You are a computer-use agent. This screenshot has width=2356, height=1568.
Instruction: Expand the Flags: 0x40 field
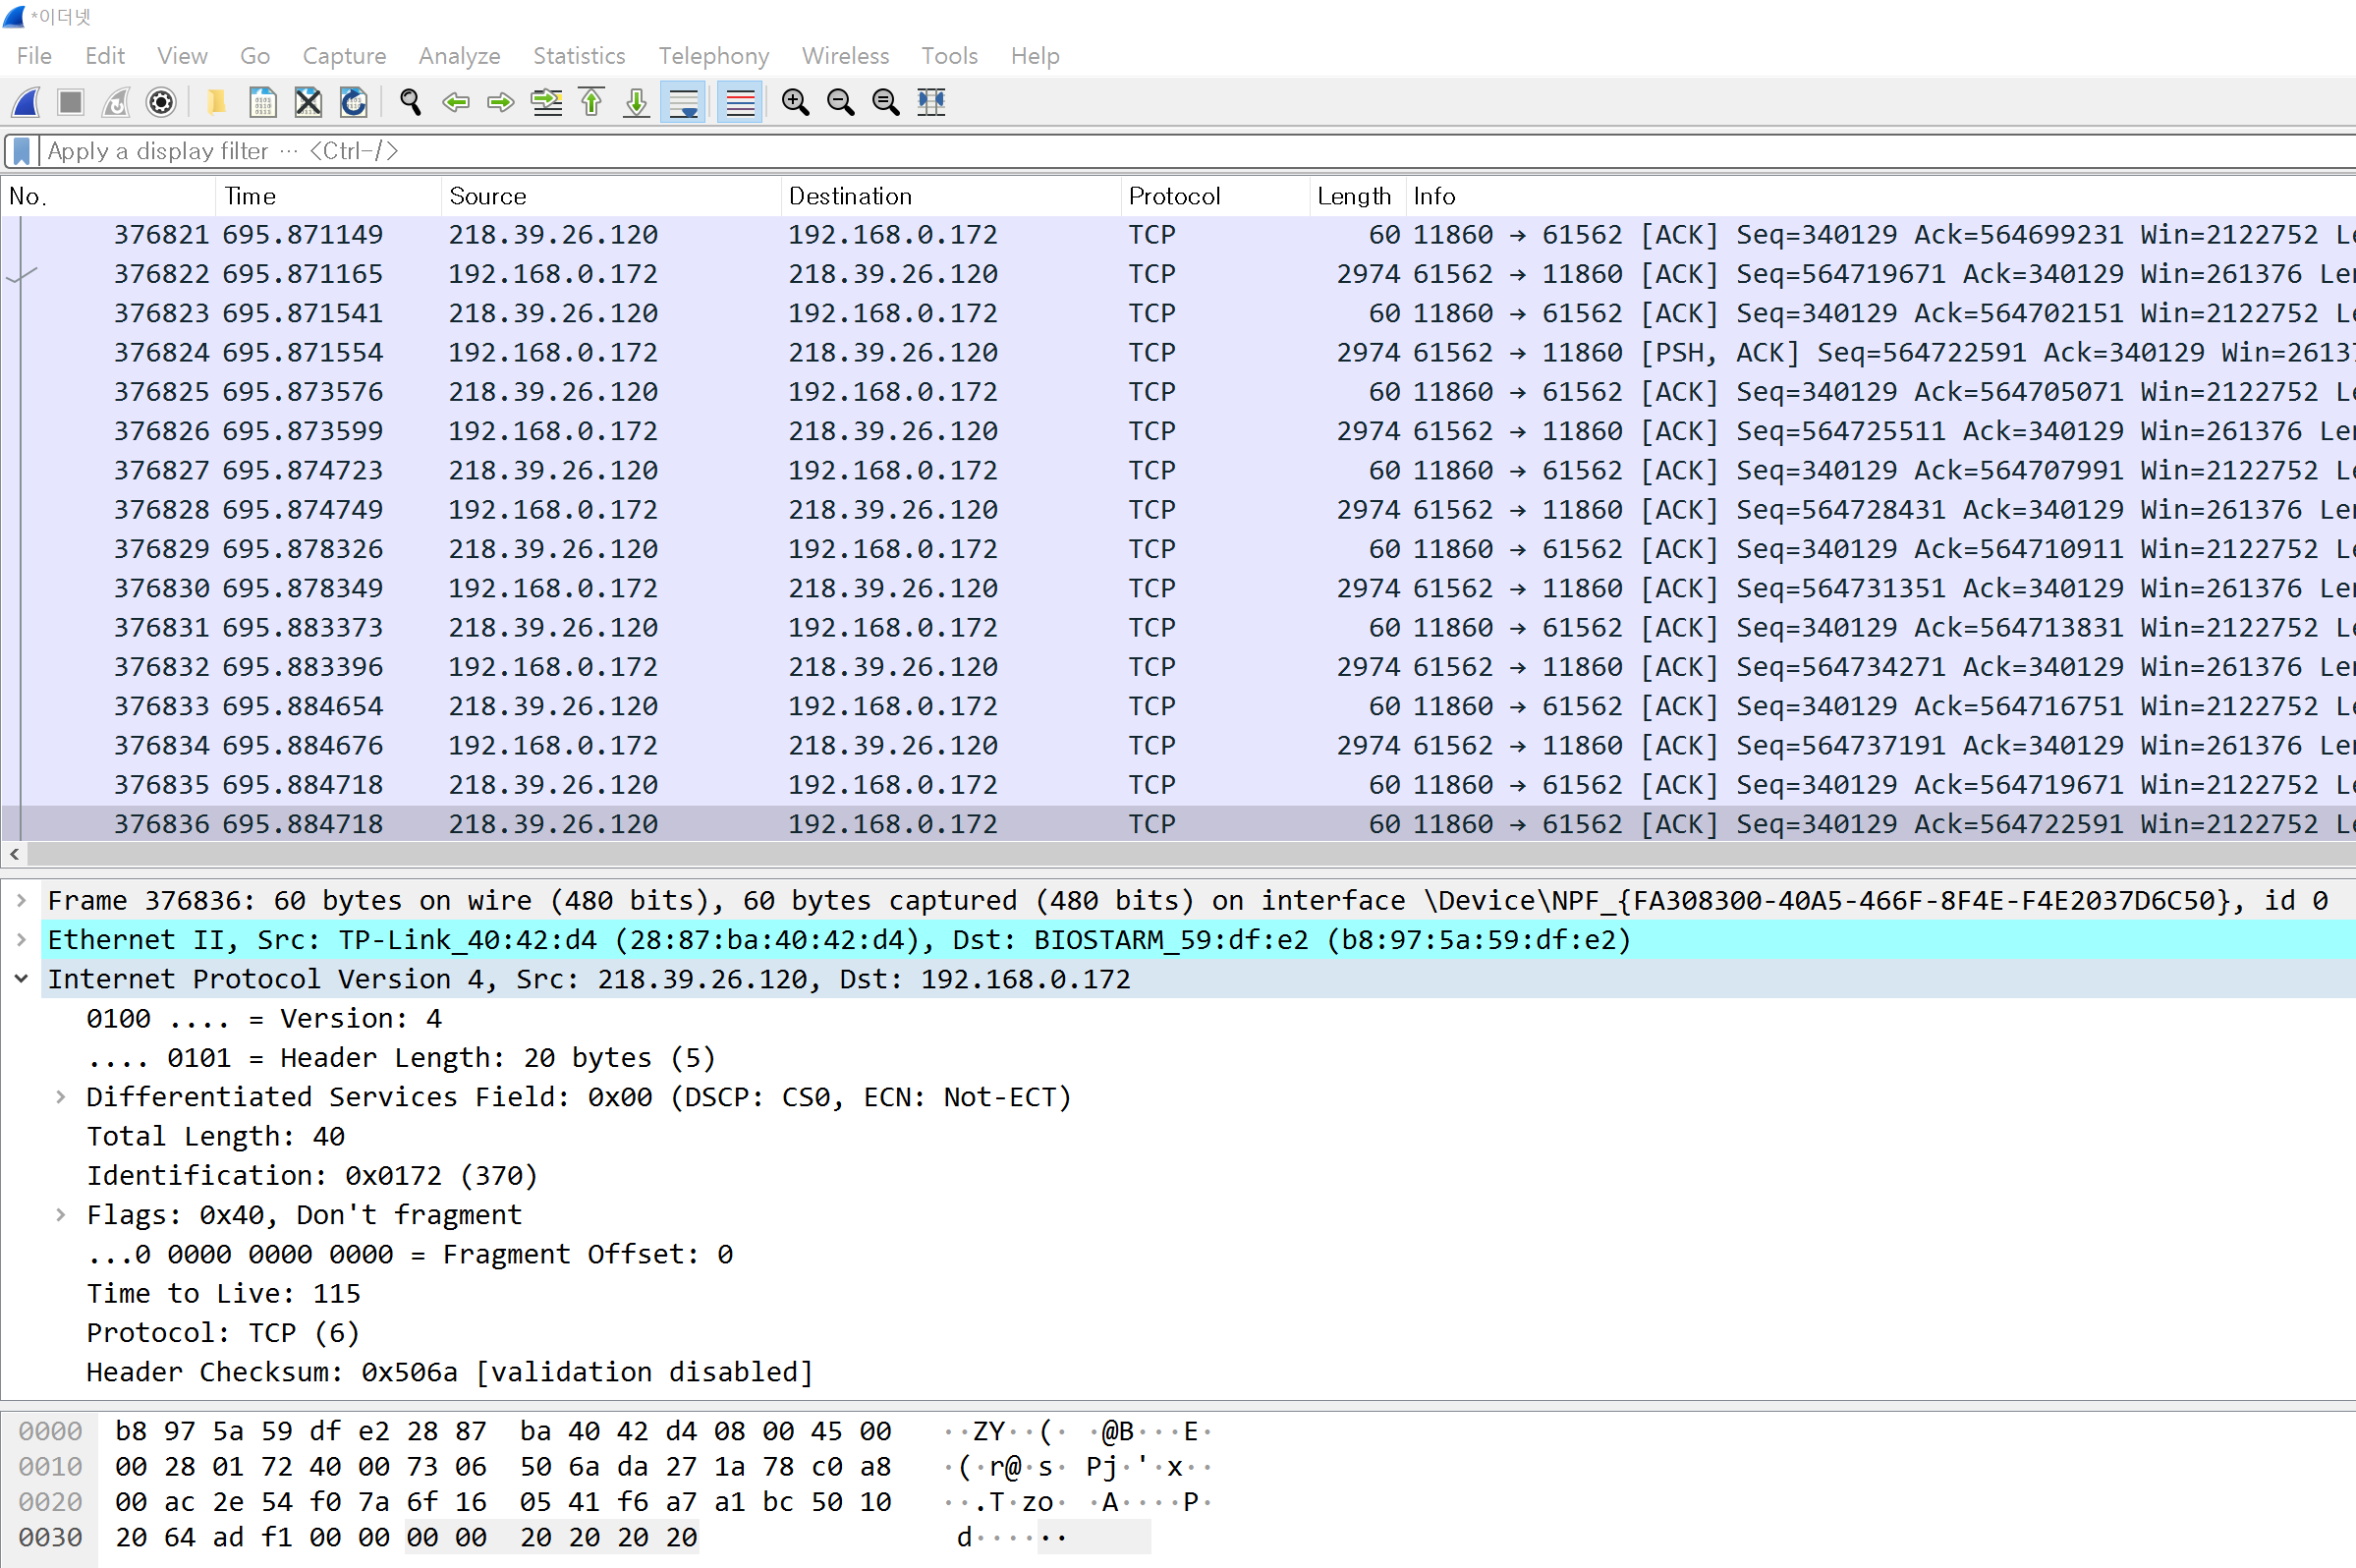click(x=61, y=1214)
